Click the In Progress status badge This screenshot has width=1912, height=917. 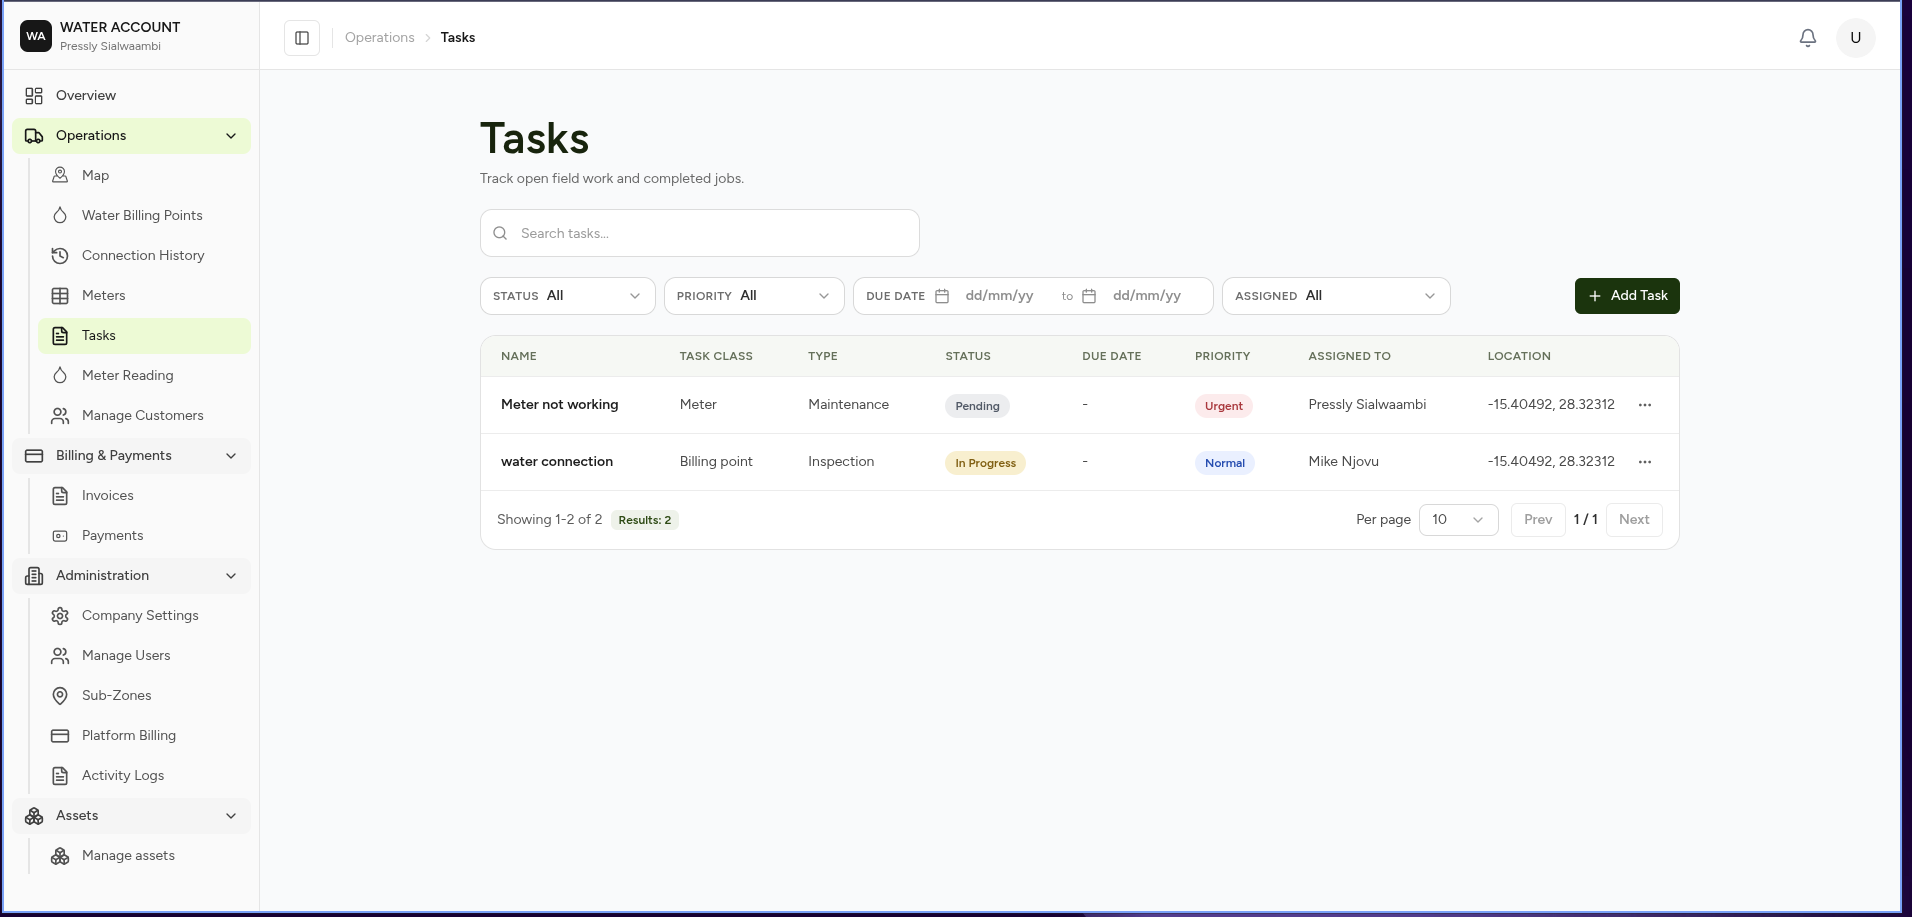[985, 463]
